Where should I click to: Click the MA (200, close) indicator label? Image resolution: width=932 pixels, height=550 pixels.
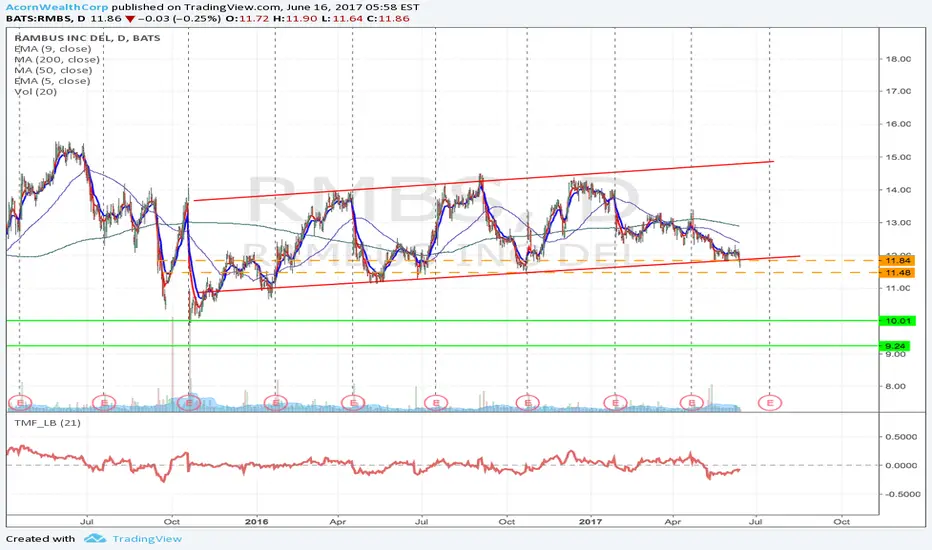coord(57,59)
